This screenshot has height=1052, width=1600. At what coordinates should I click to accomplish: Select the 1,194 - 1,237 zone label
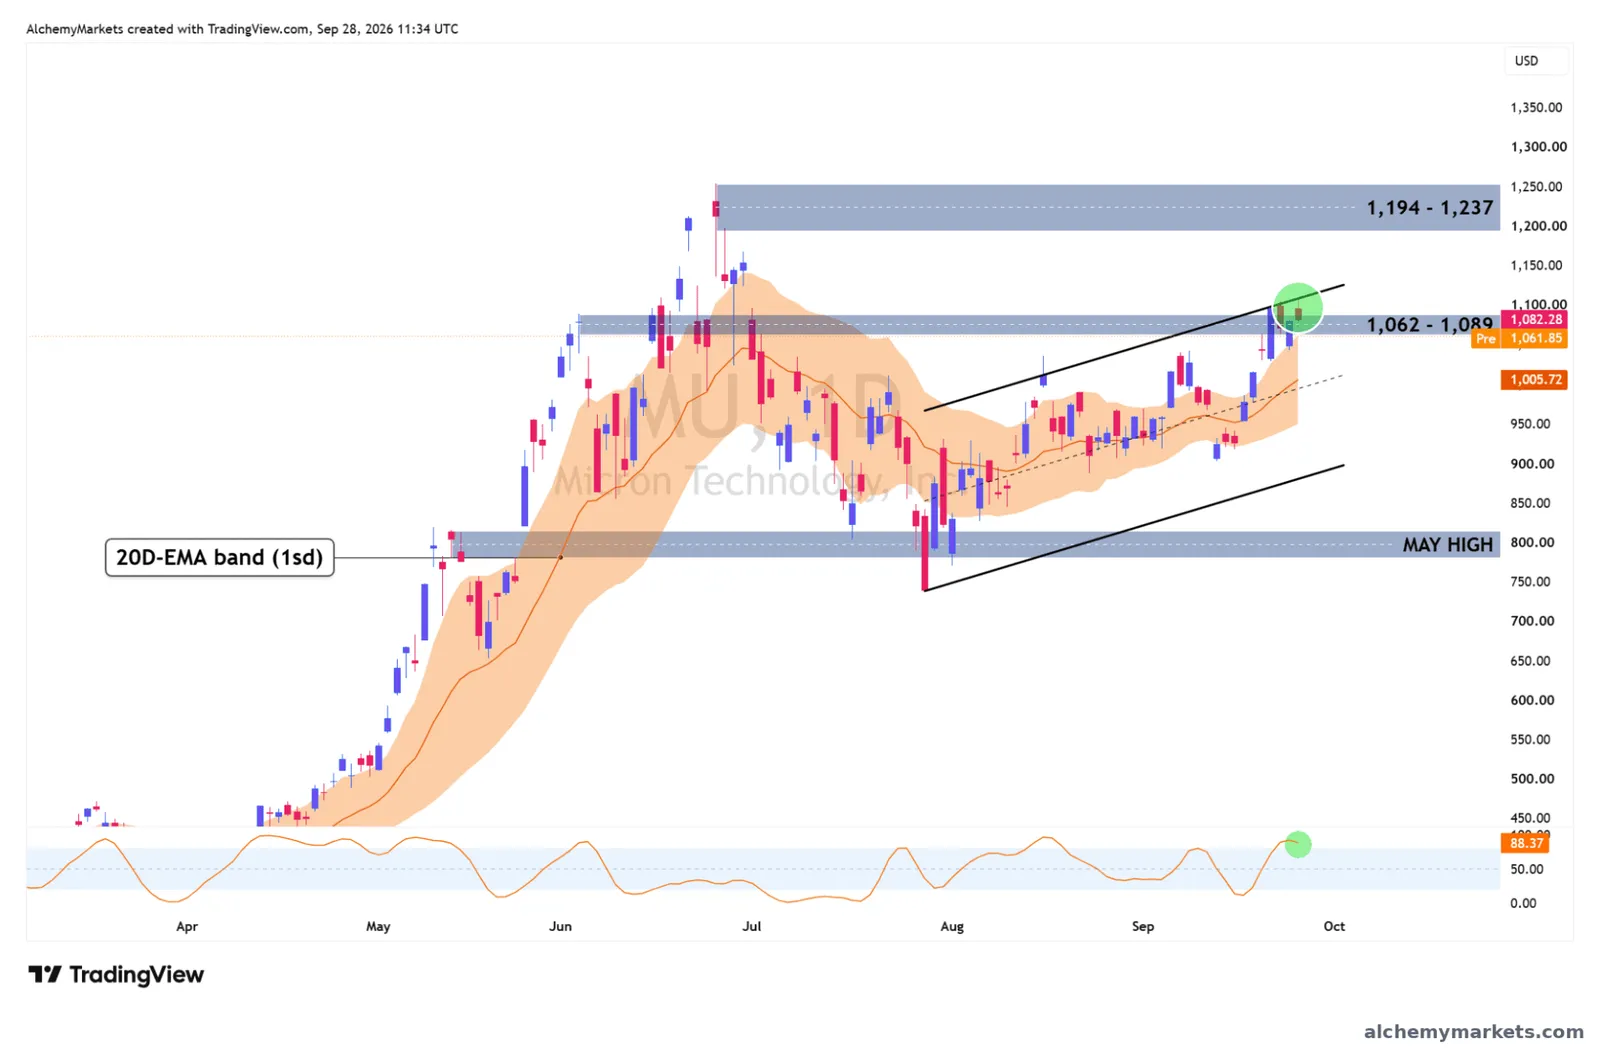pyautogui.click(x=1429, y=208)
